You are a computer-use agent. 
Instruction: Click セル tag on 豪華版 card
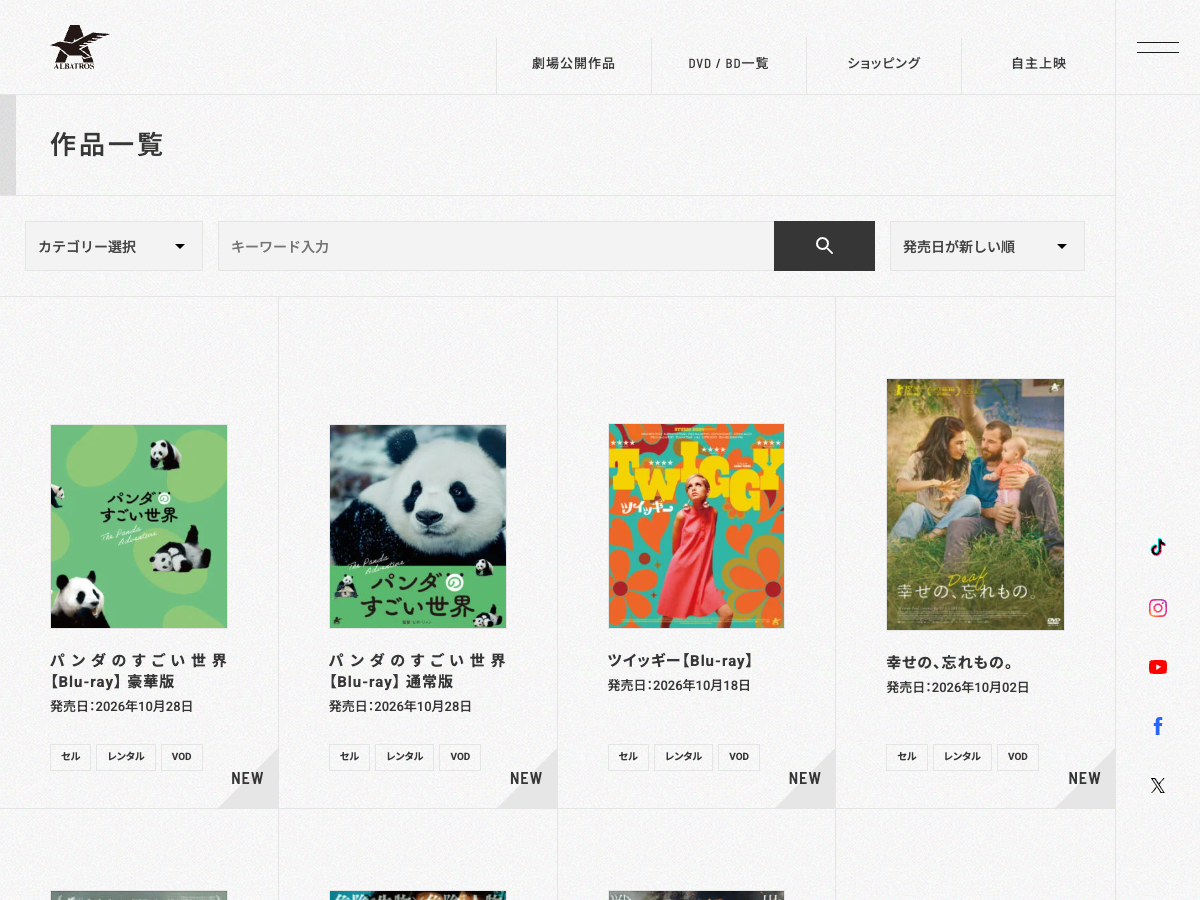[x=71, y=757]
